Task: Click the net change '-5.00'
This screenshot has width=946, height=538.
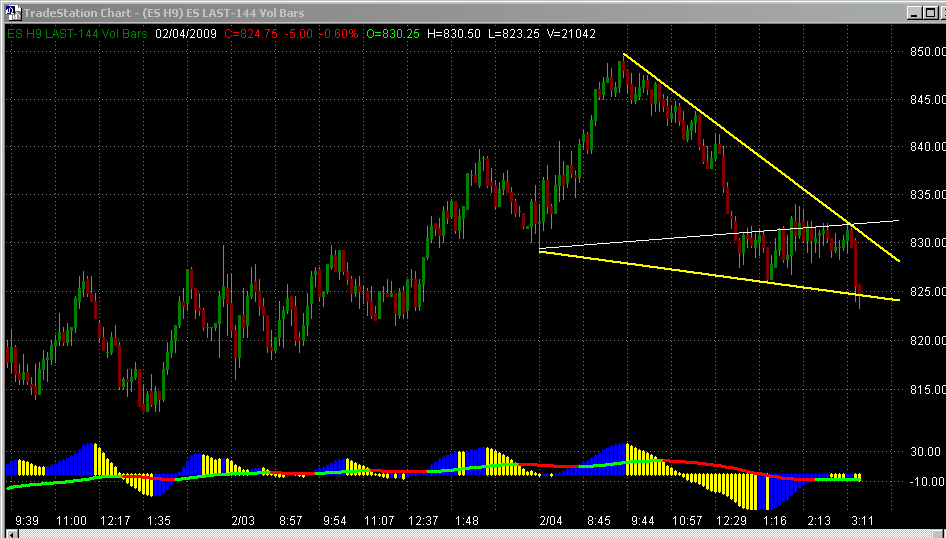Action: pos(299,34)
